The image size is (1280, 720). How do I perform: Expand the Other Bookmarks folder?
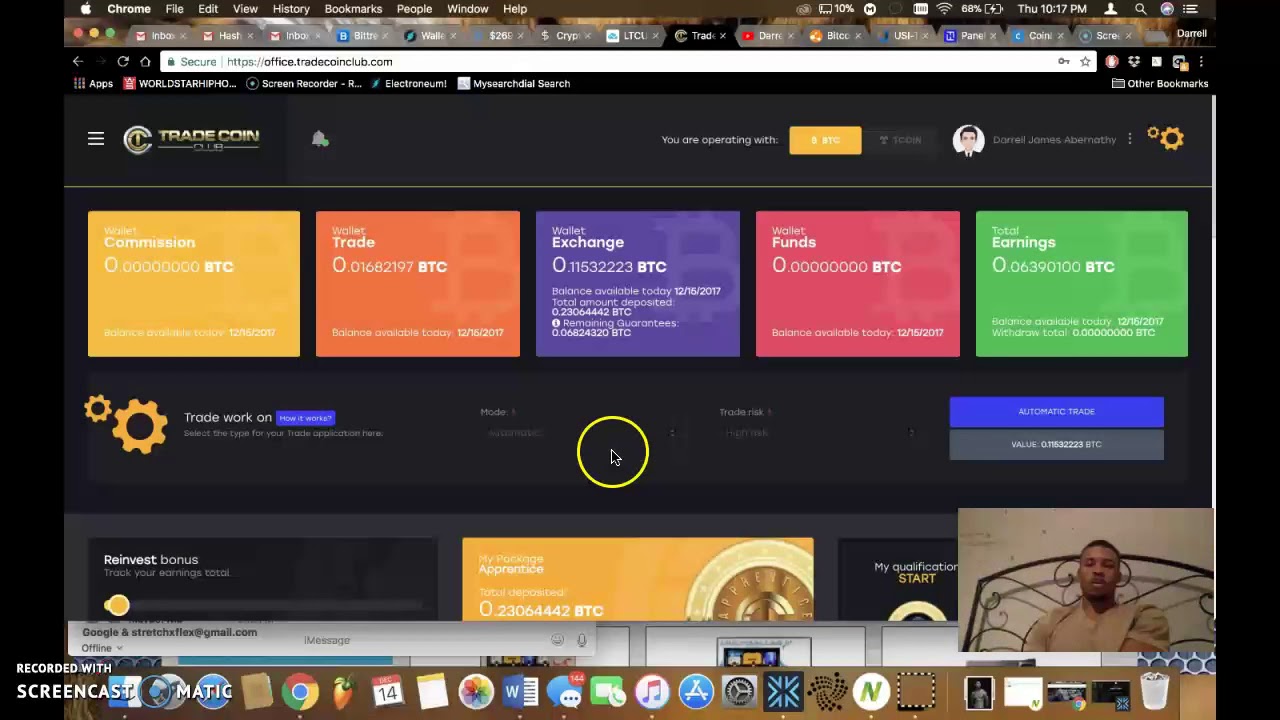[x=1160, y=84]
